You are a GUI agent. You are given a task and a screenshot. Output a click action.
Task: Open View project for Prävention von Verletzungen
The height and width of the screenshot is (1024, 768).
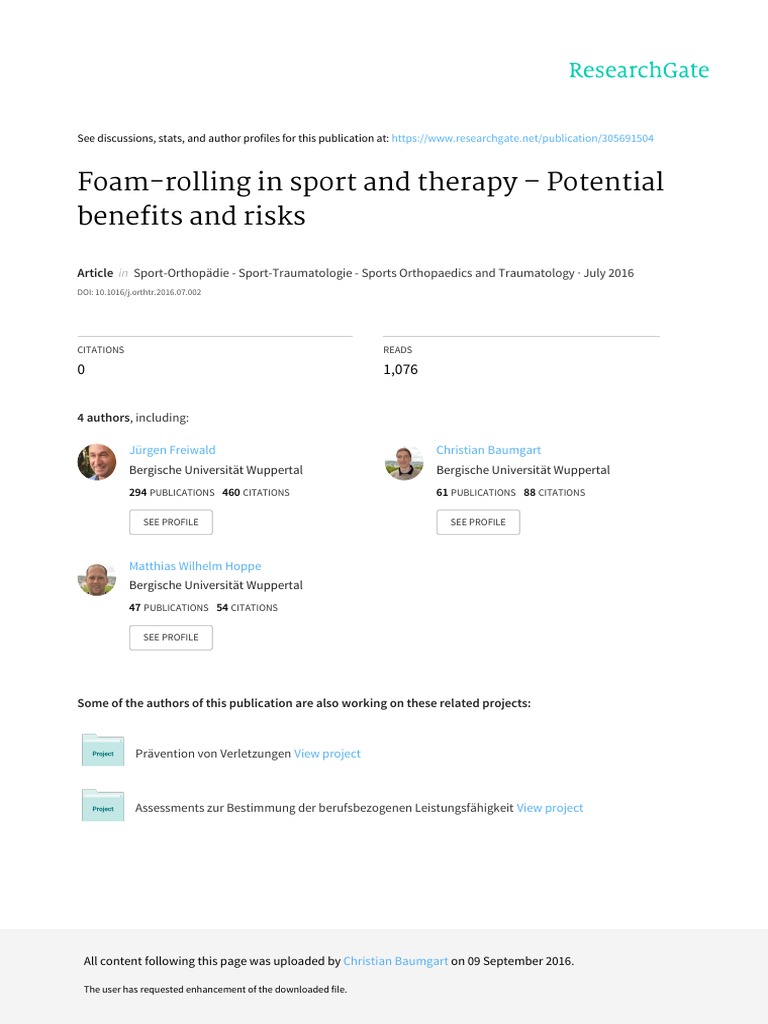click(327, 753)
